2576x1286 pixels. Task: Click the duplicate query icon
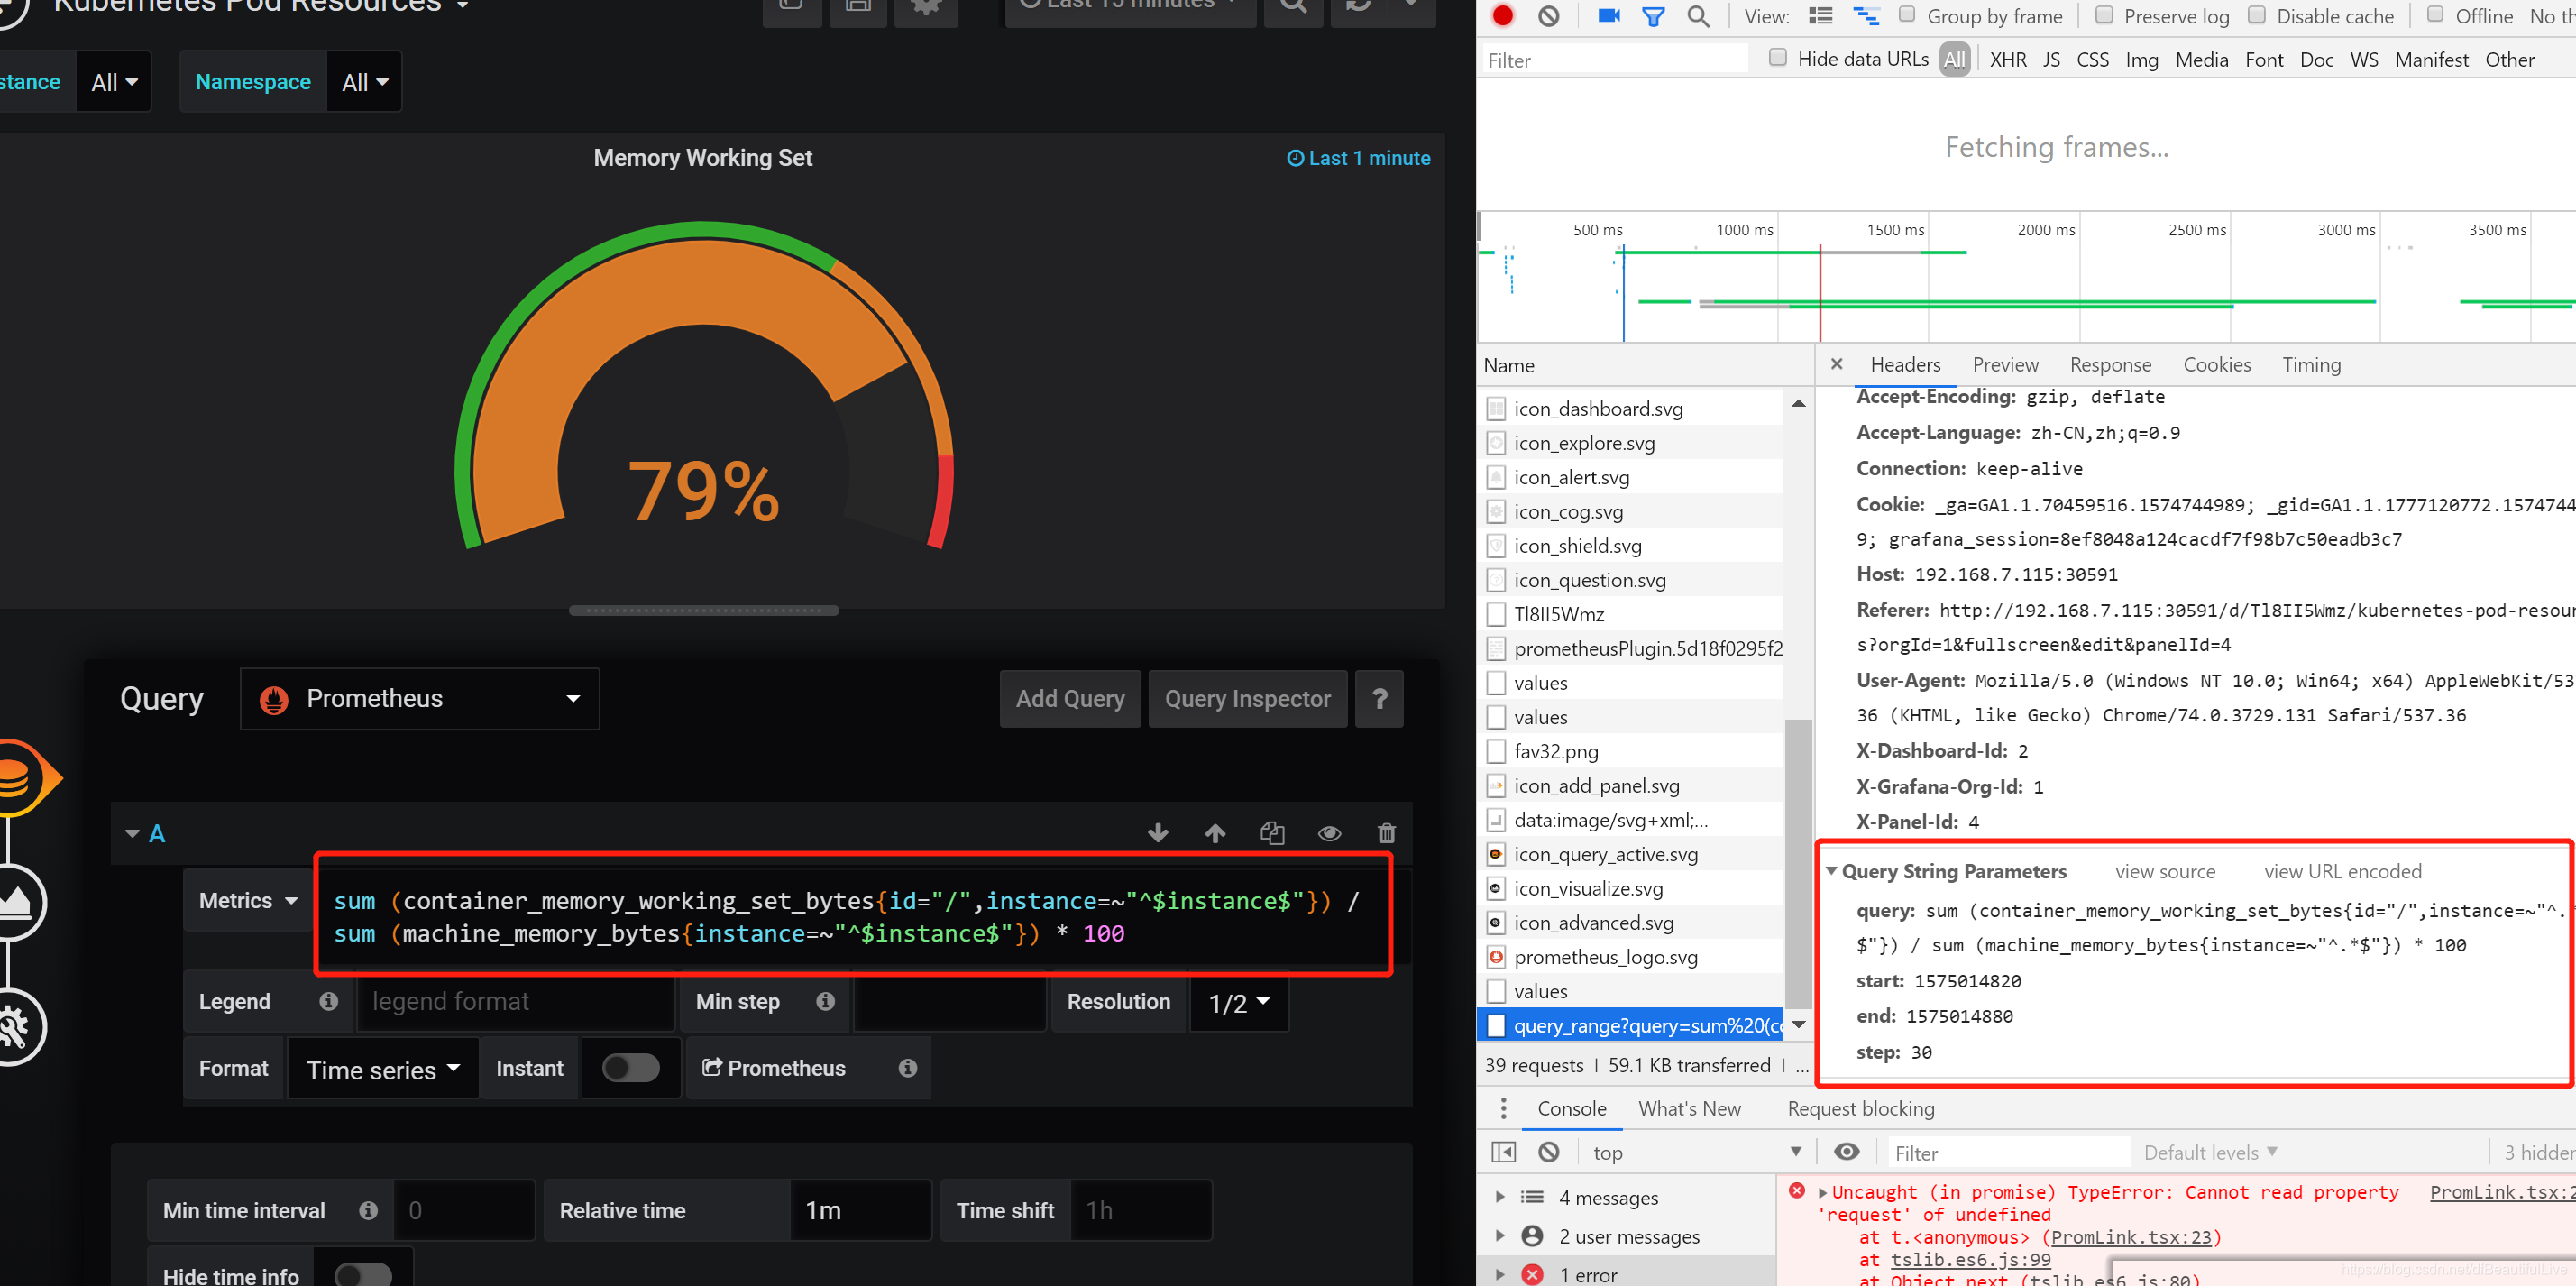click(x=1271, y=832)
